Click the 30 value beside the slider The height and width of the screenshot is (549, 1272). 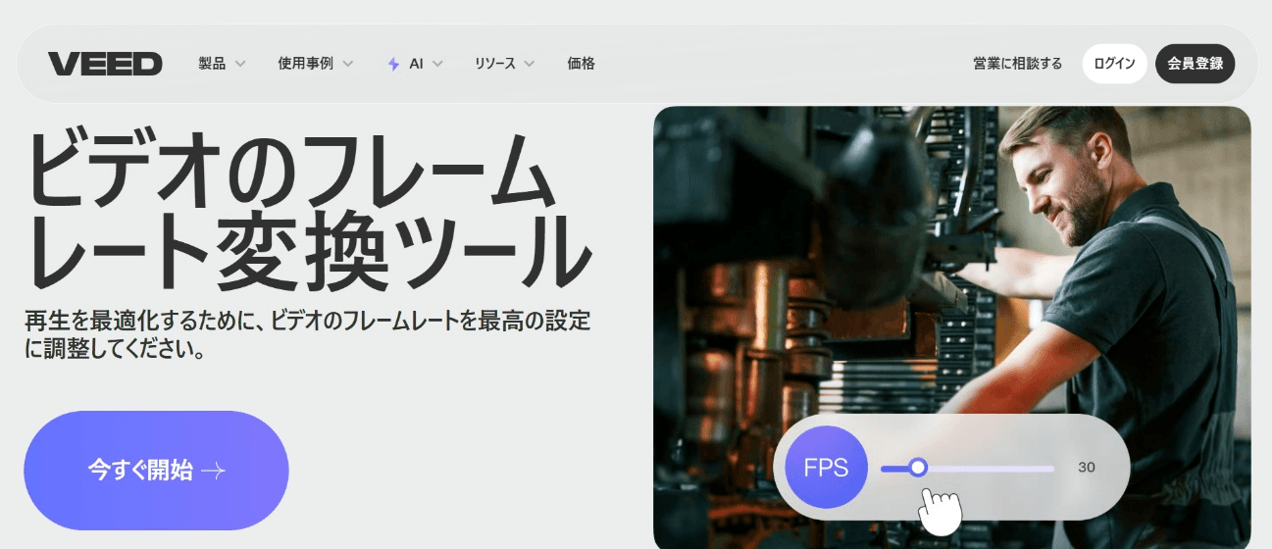(1086, 467)
